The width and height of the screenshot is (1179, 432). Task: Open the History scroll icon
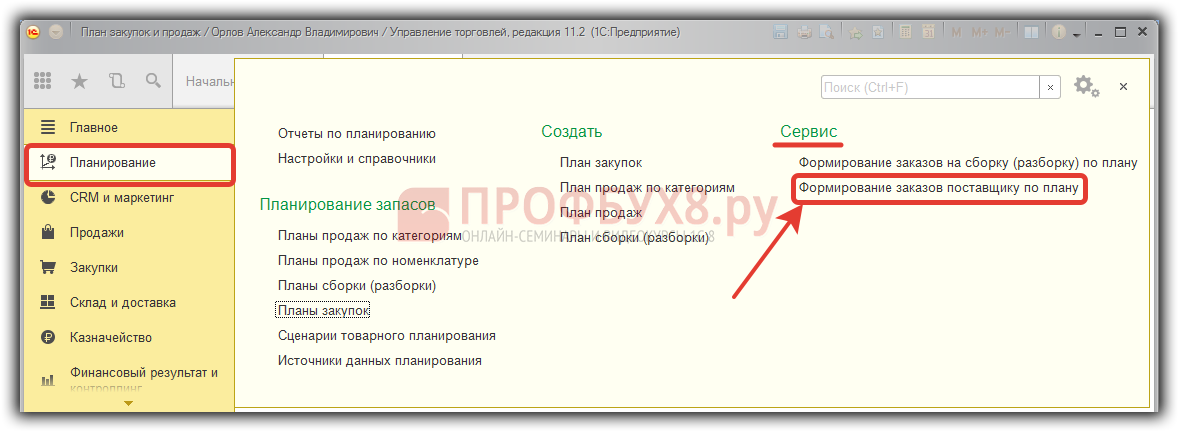coord(117,81)
